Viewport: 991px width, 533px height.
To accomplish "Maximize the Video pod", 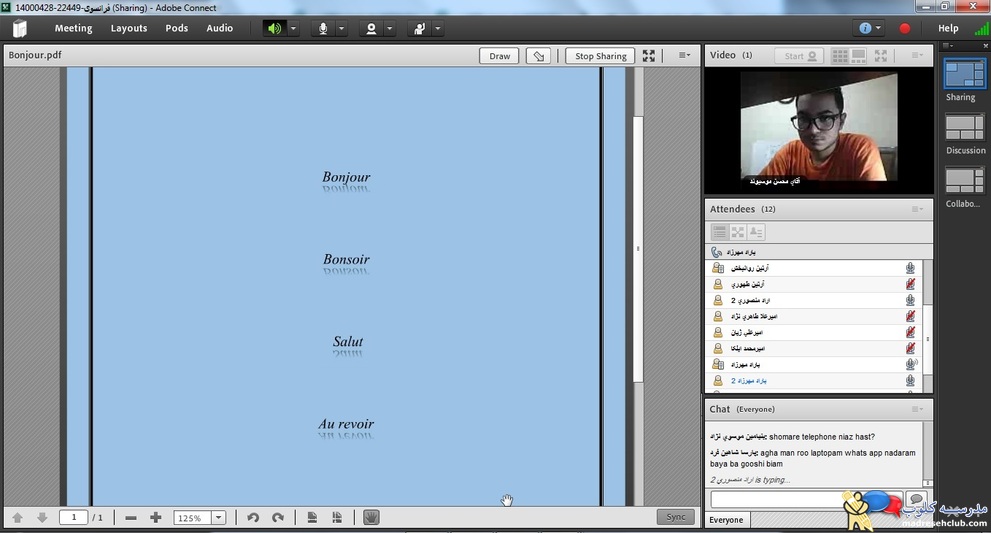I will pos(881,56).
